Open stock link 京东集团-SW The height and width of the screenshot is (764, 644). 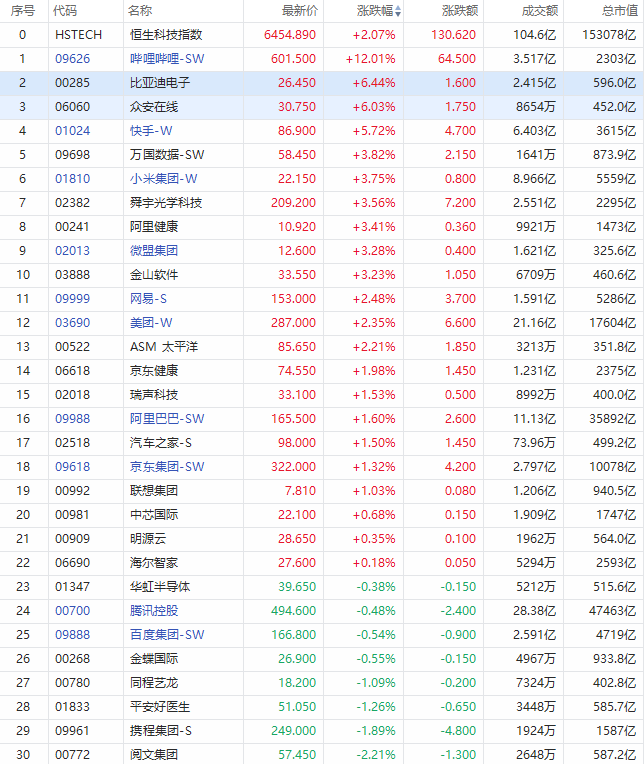tap(167, 467)
